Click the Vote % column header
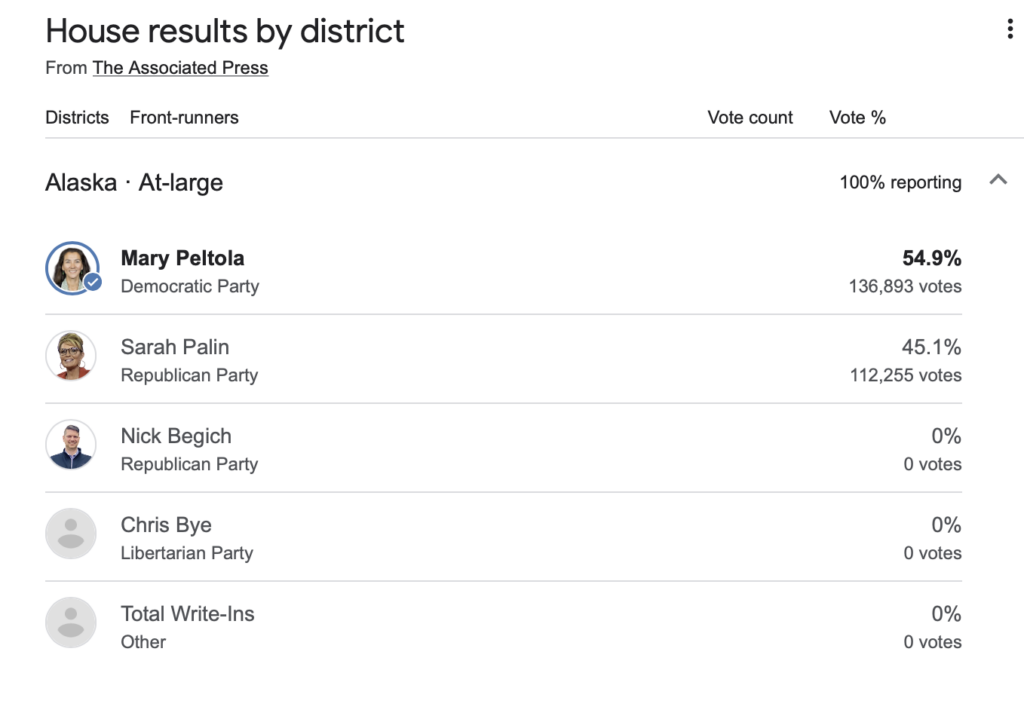 [857, 118]
